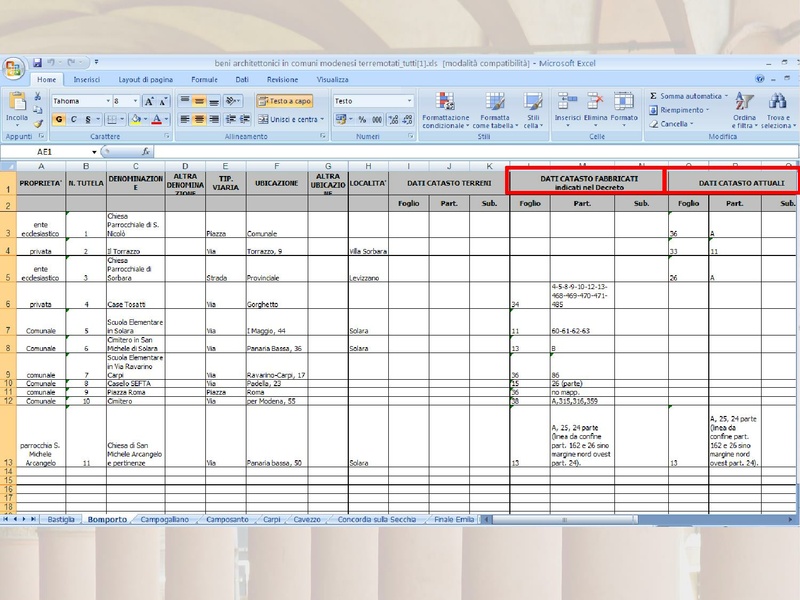Viewport: 800px width, 600px height.
Task: Save the workbook from quick access toolbar
Action: (x=37, y=62)
